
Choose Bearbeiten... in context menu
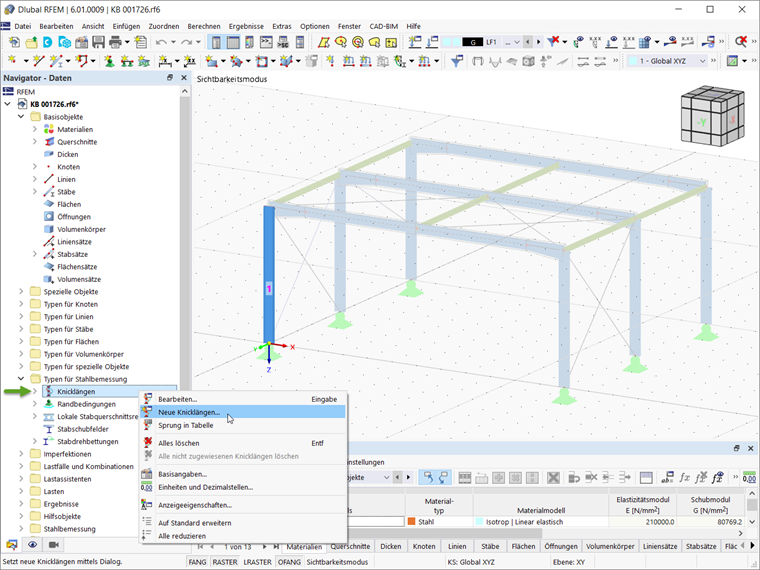(243, 399)
